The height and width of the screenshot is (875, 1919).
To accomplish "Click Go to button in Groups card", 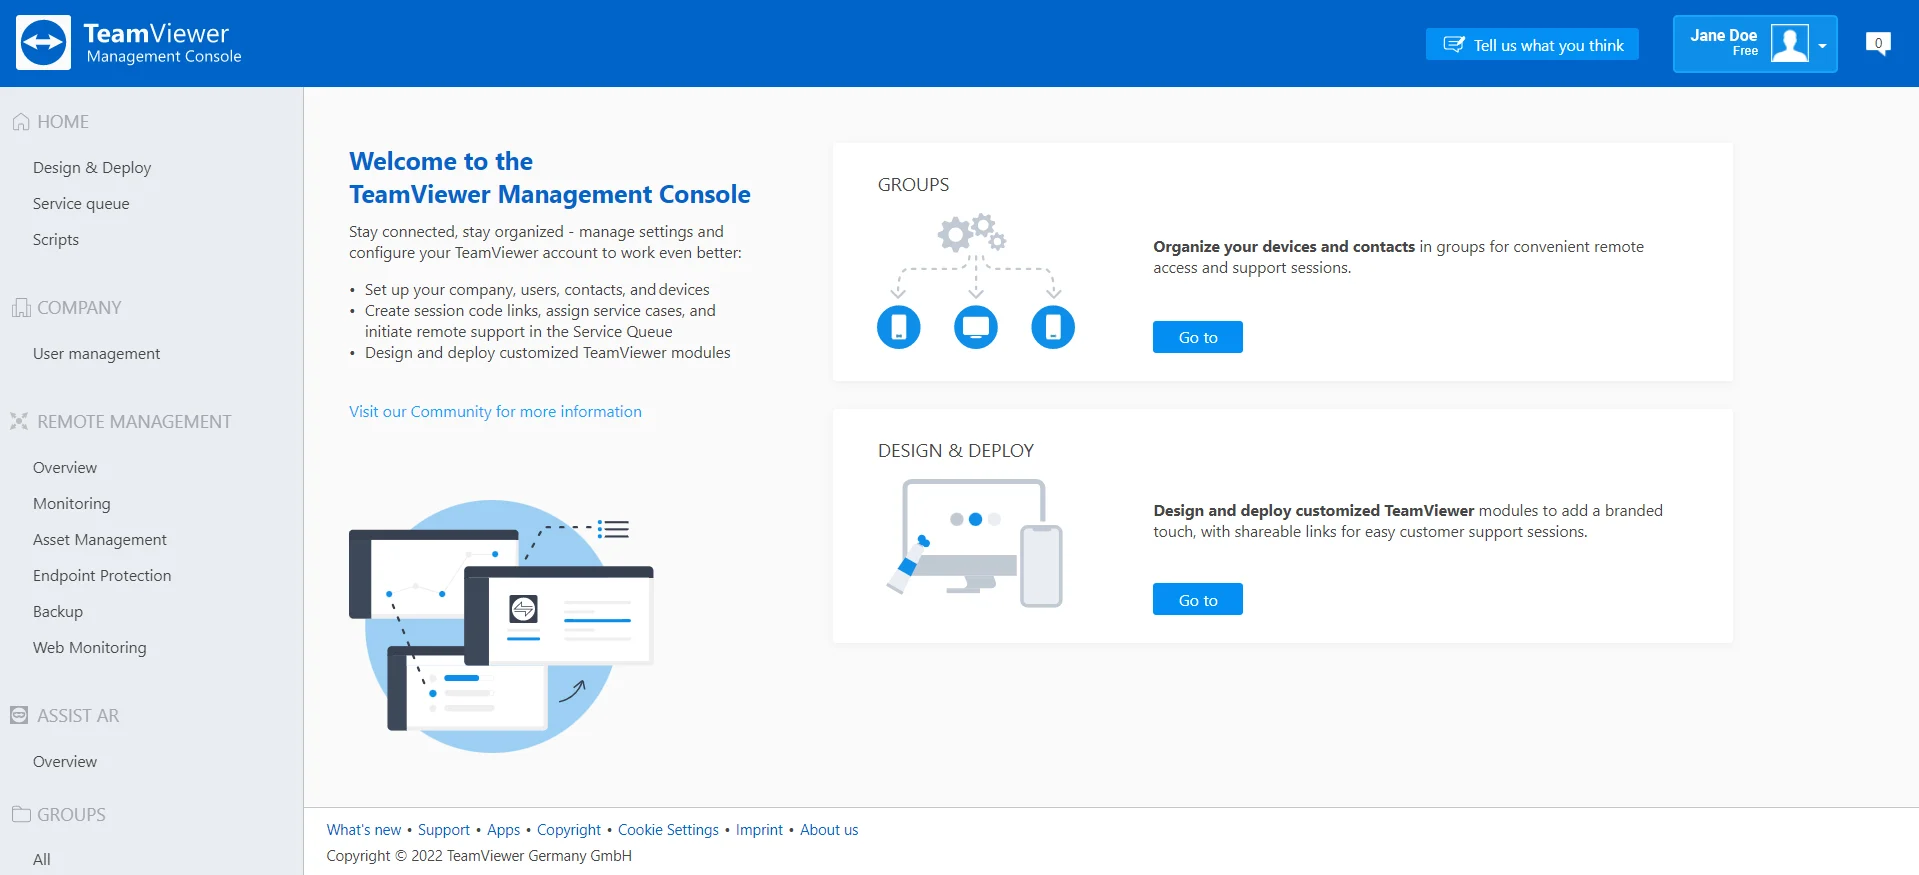I will click(1198, 337).
